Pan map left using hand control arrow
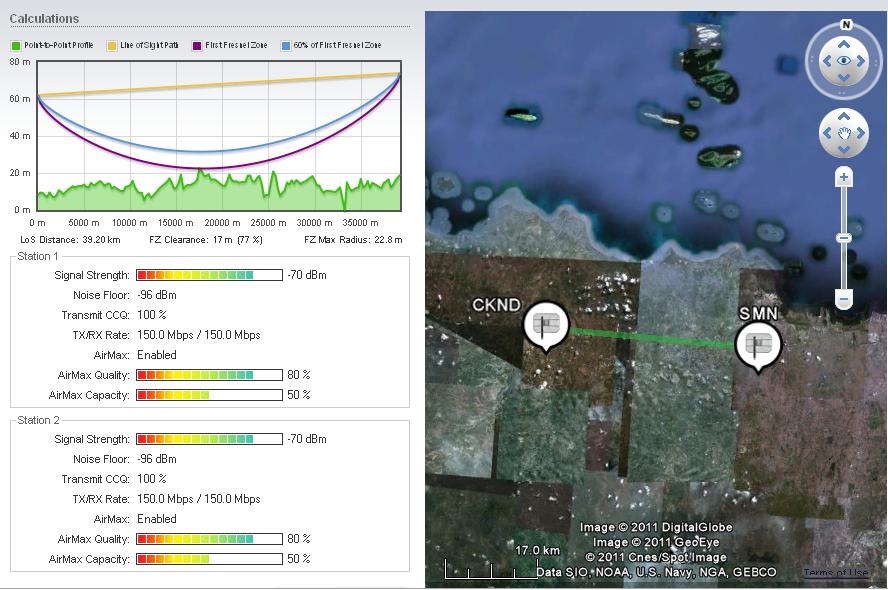 [x=827, y=133]
